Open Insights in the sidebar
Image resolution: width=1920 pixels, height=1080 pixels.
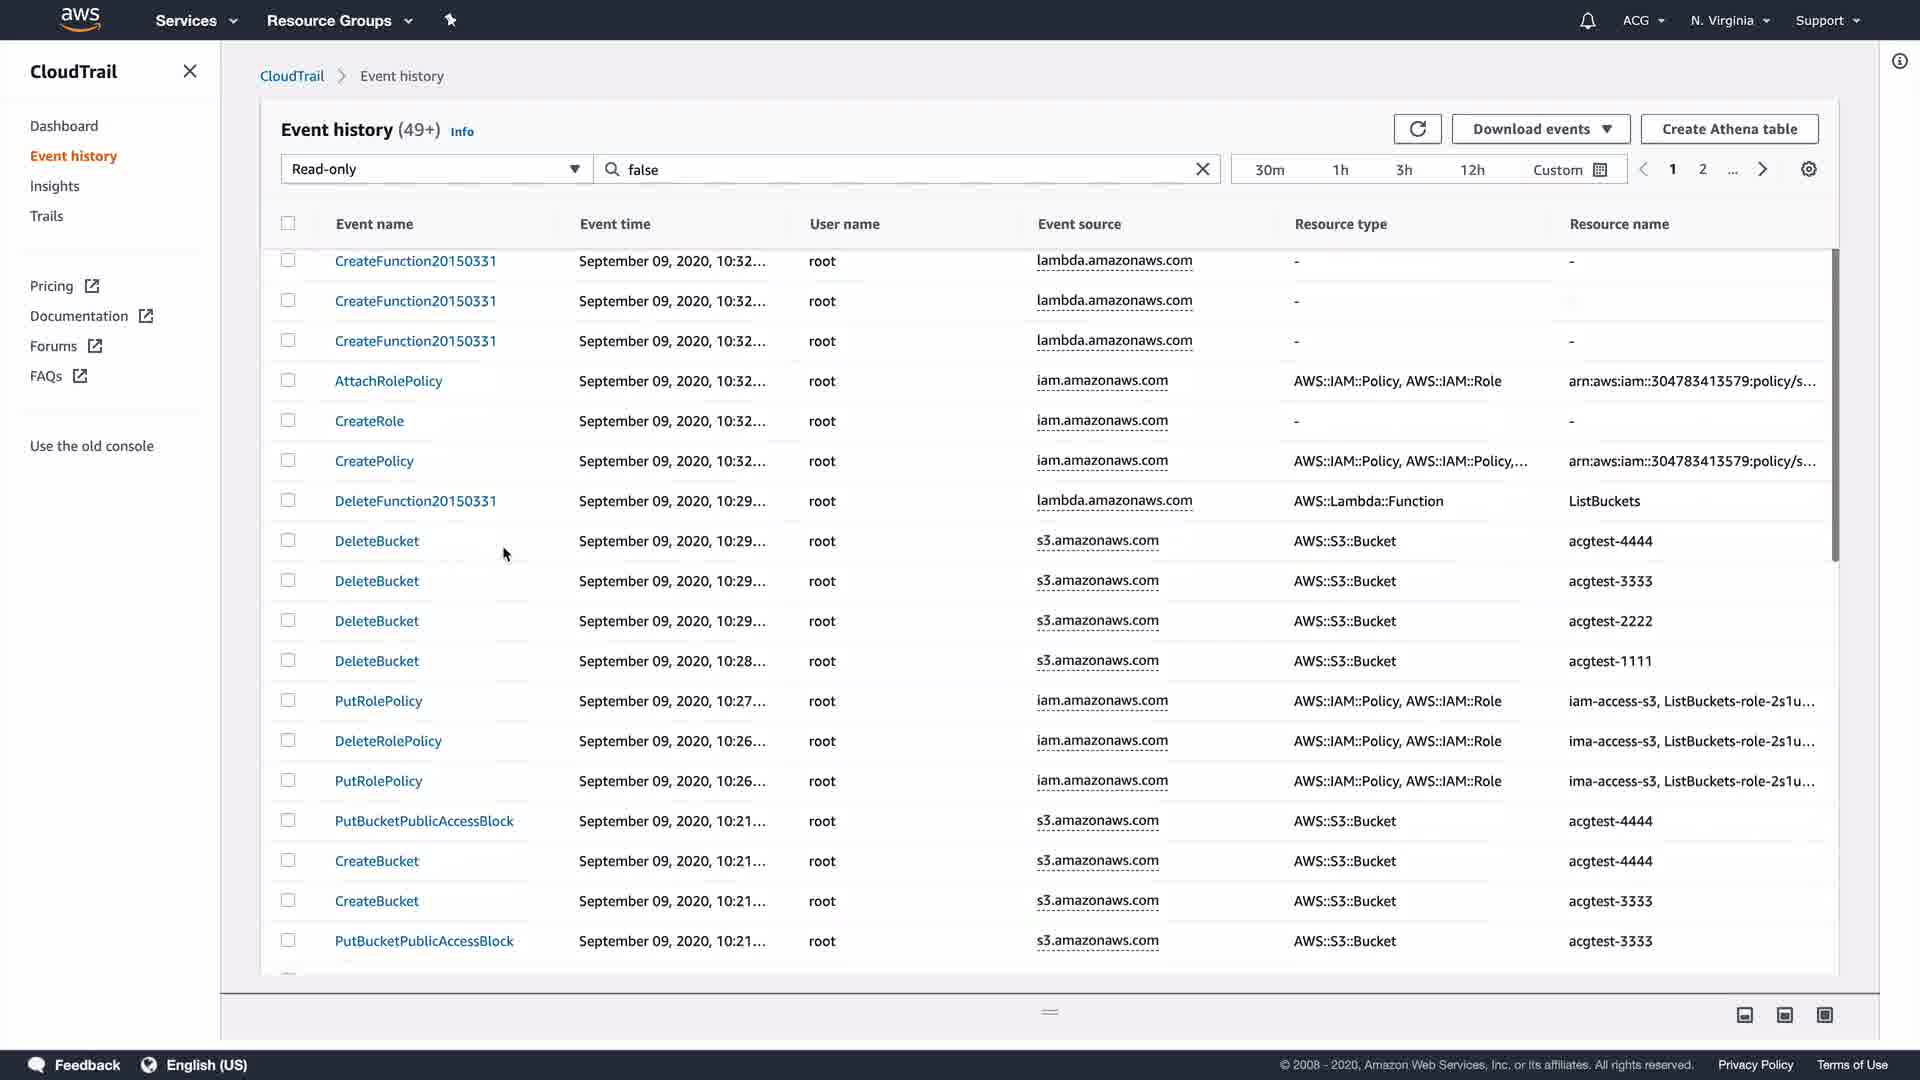(x=54, y=186)
